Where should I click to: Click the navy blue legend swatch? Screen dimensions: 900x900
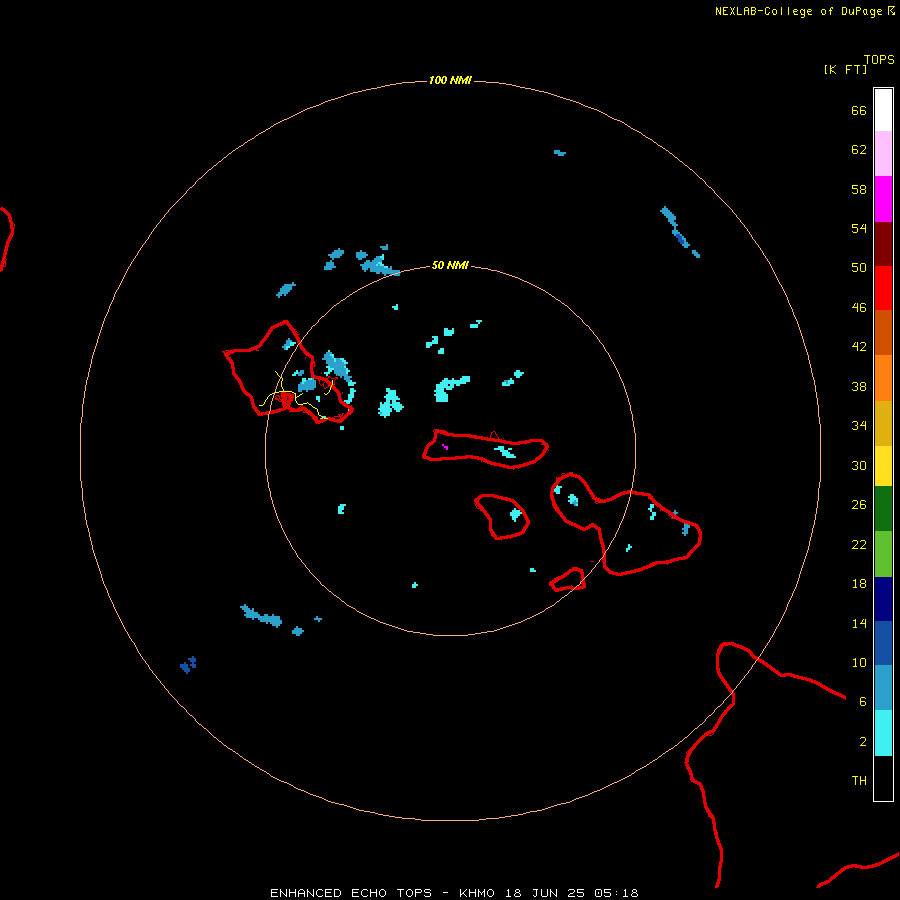[883, 599]
